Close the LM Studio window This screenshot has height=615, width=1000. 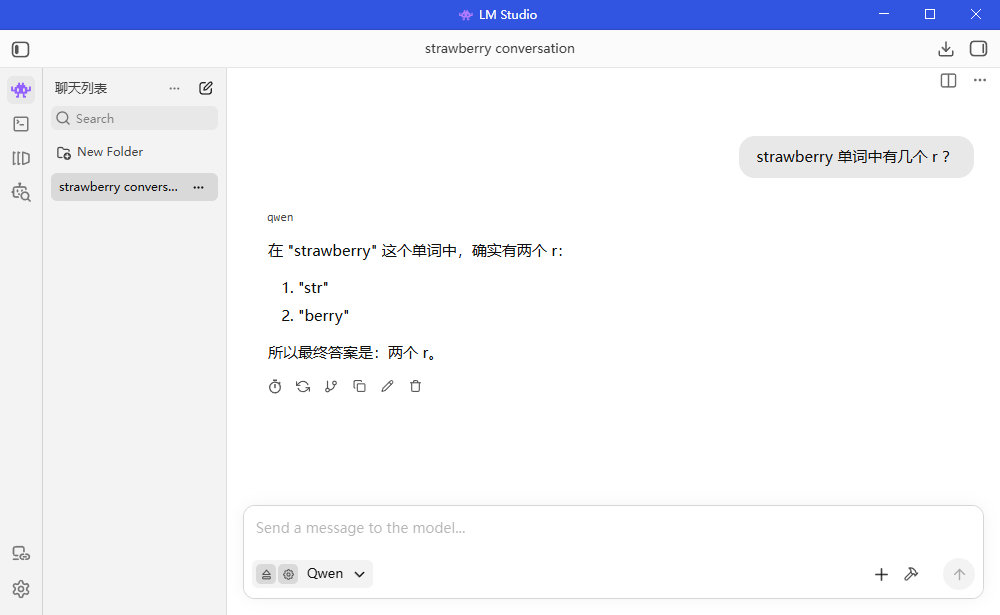[x=976, y=14]
